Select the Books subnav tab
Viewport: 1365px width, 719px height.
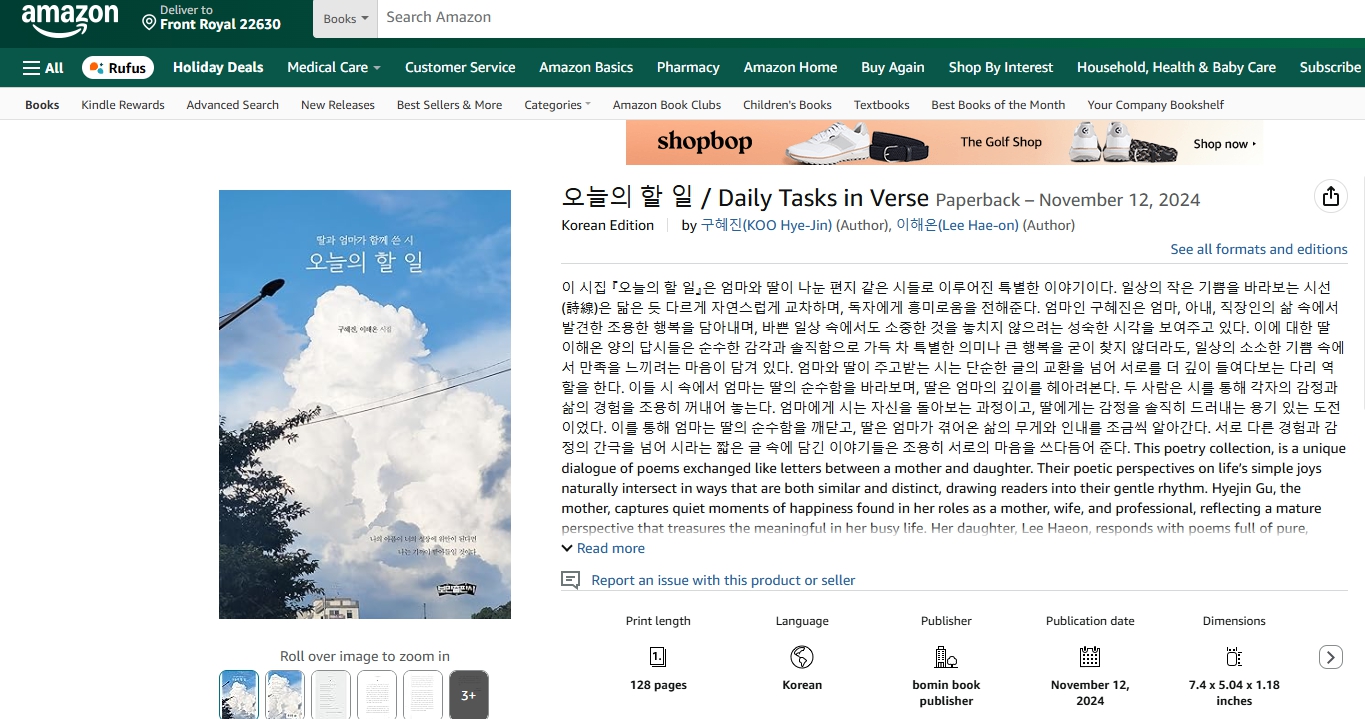coord(42,105)
